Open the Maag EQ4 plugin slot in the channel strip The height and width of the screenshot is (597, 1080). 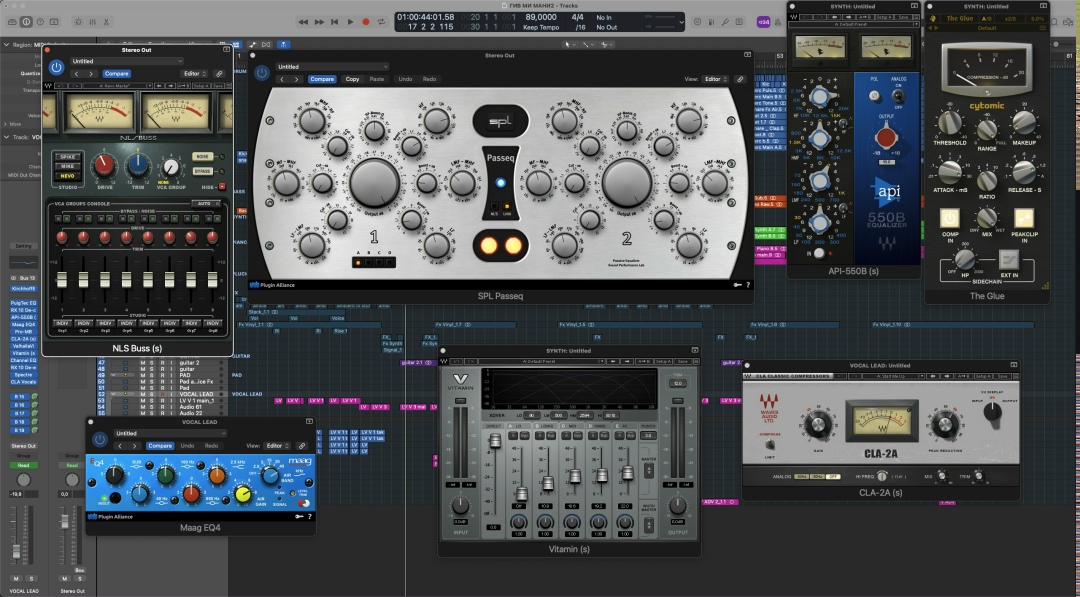tap(23, 324)
